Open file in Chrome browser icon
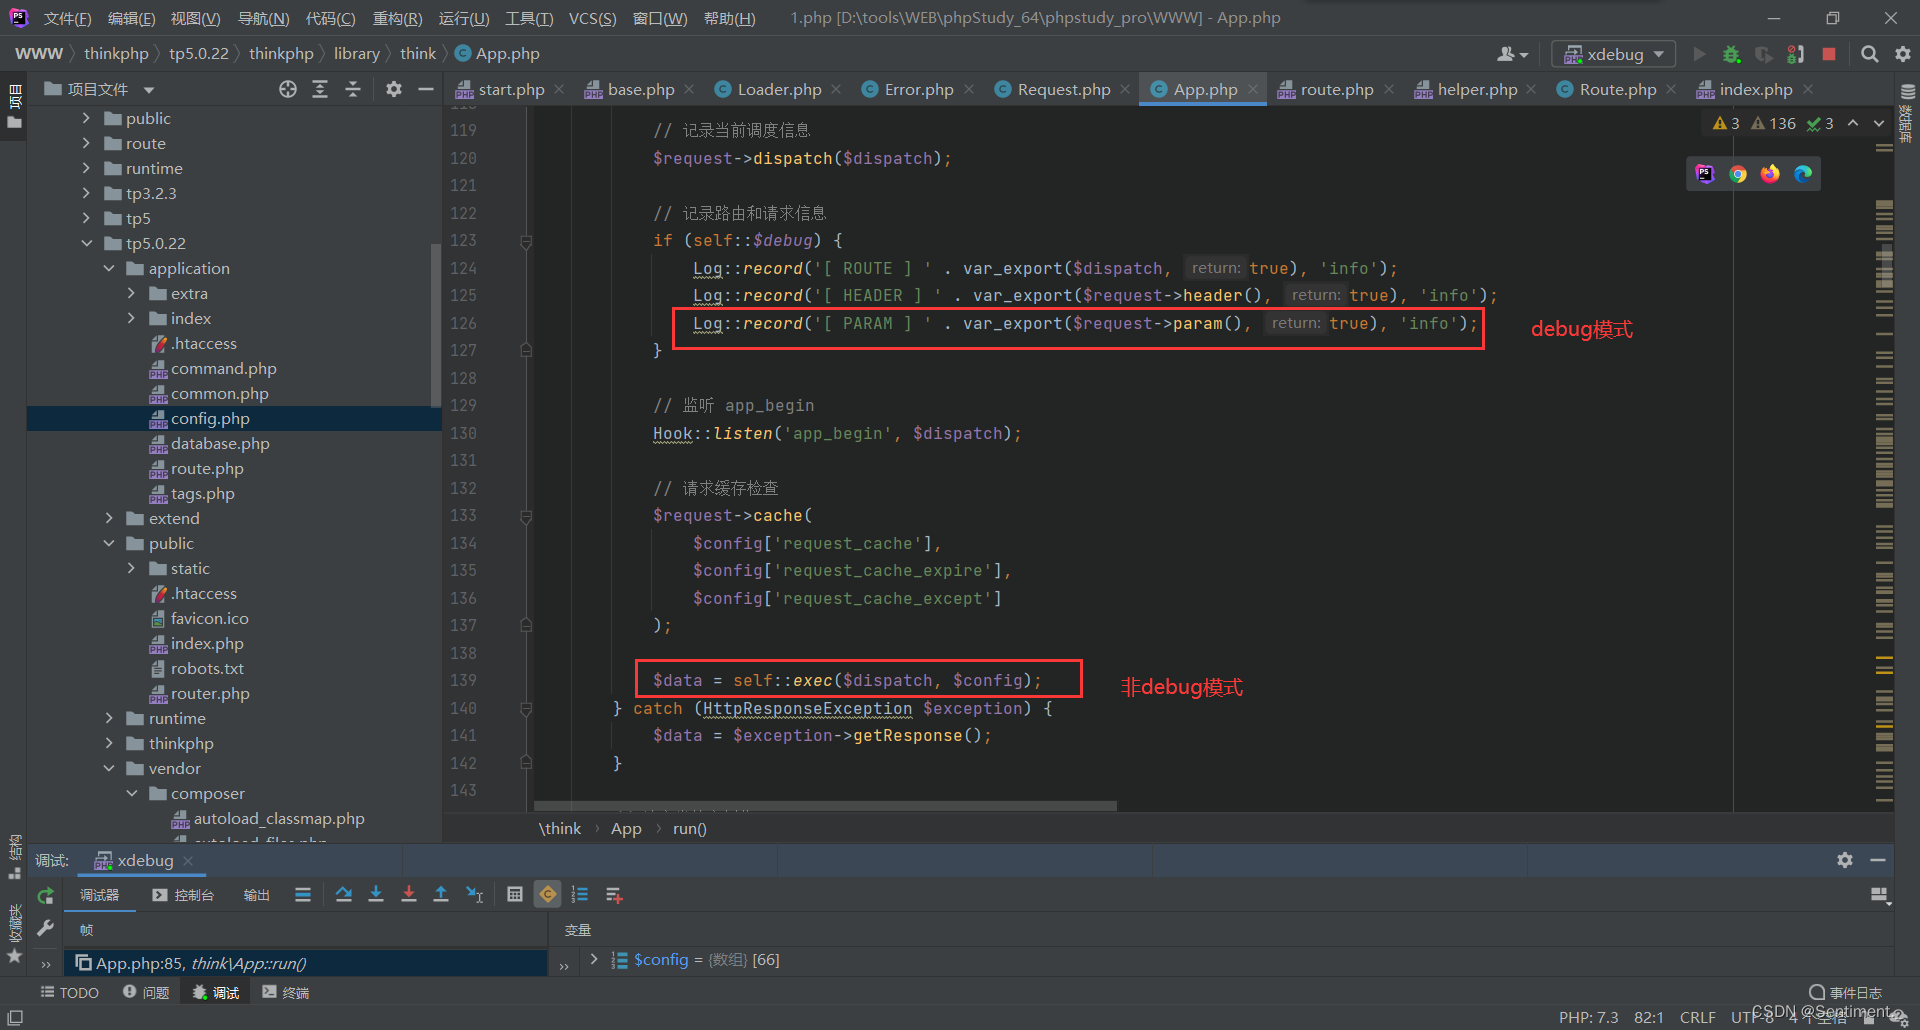Viewport: 1920px width, 1030px height. [x=1738, y=174]
